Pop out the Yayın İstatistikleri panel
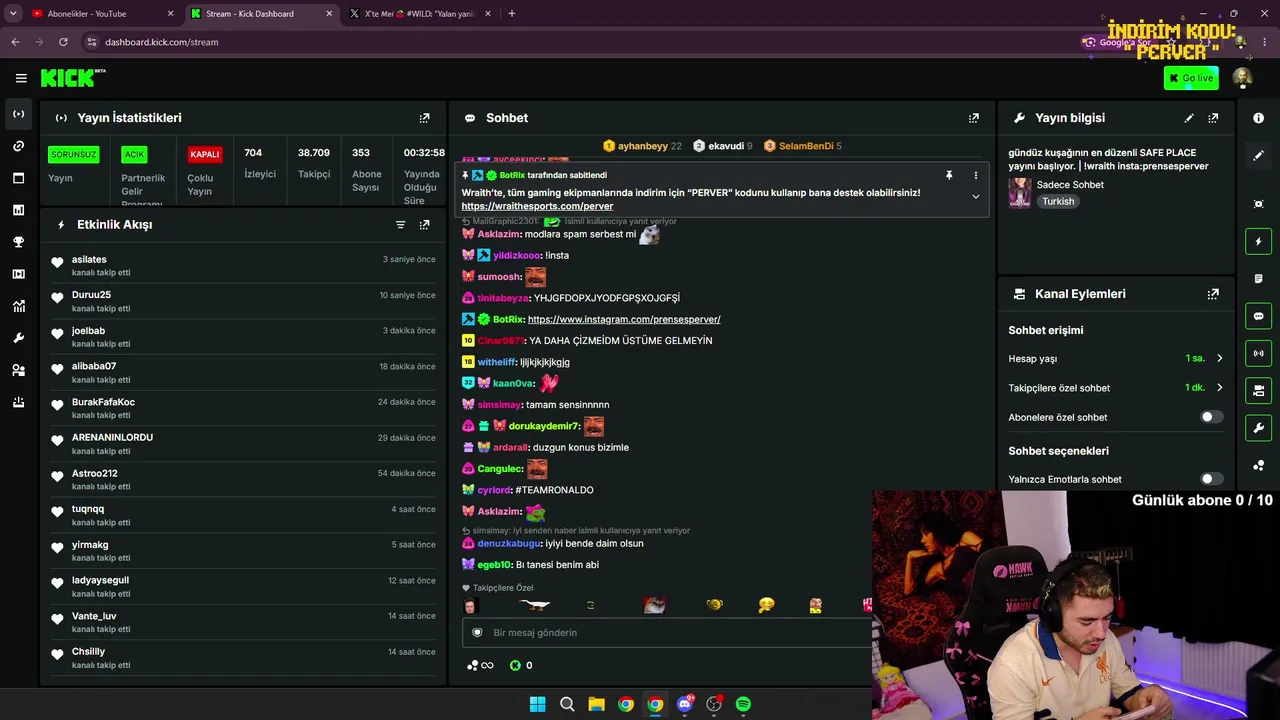Image resolution: width=1280 pixels, height=720 pixels. [424, 118]
